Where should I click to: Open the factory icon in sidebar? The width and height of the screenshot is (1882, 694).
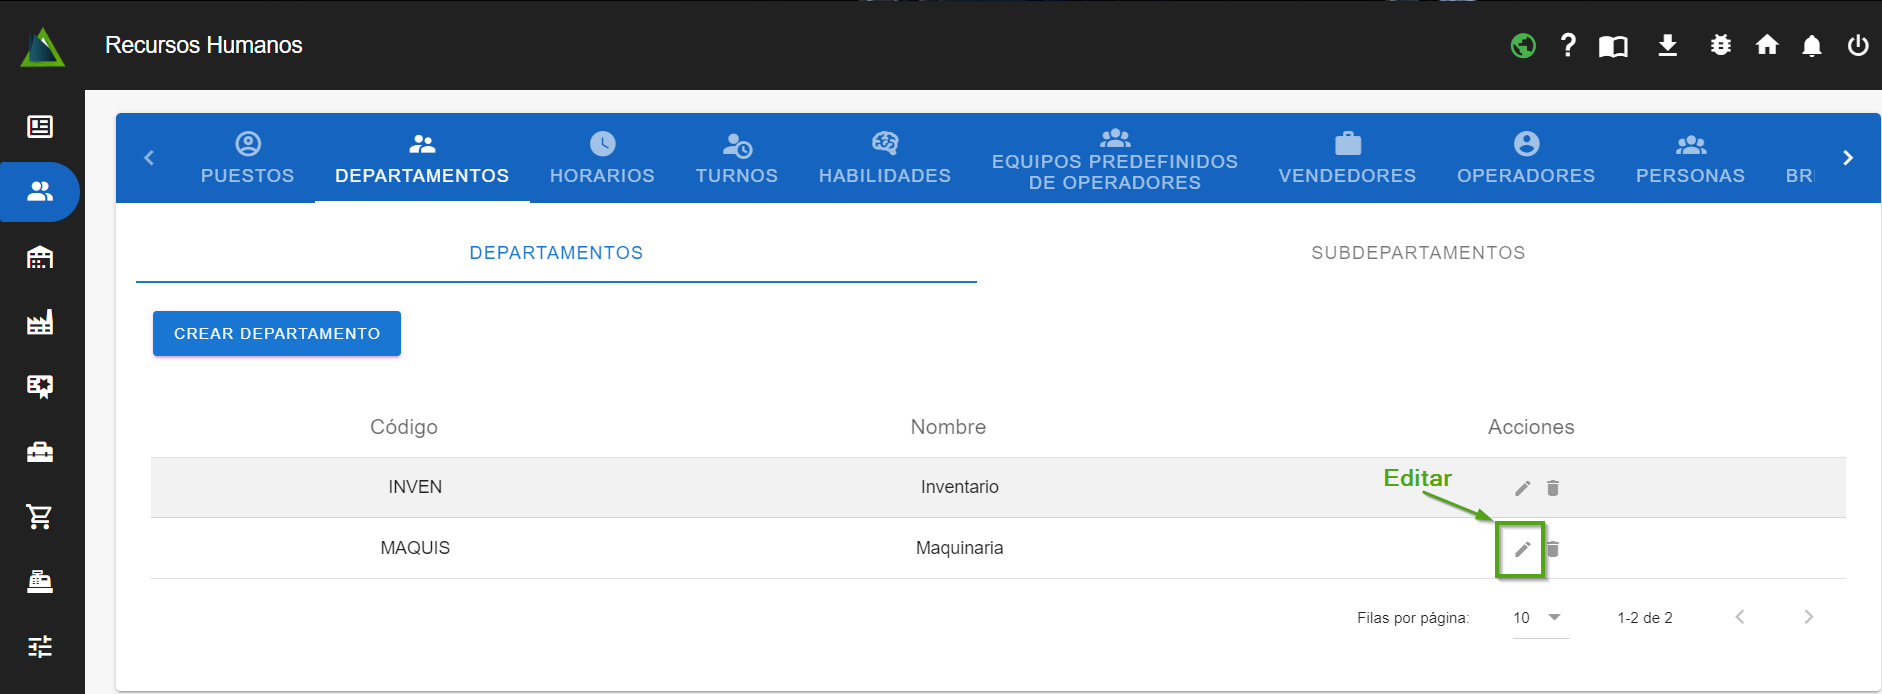pos(40,322)
